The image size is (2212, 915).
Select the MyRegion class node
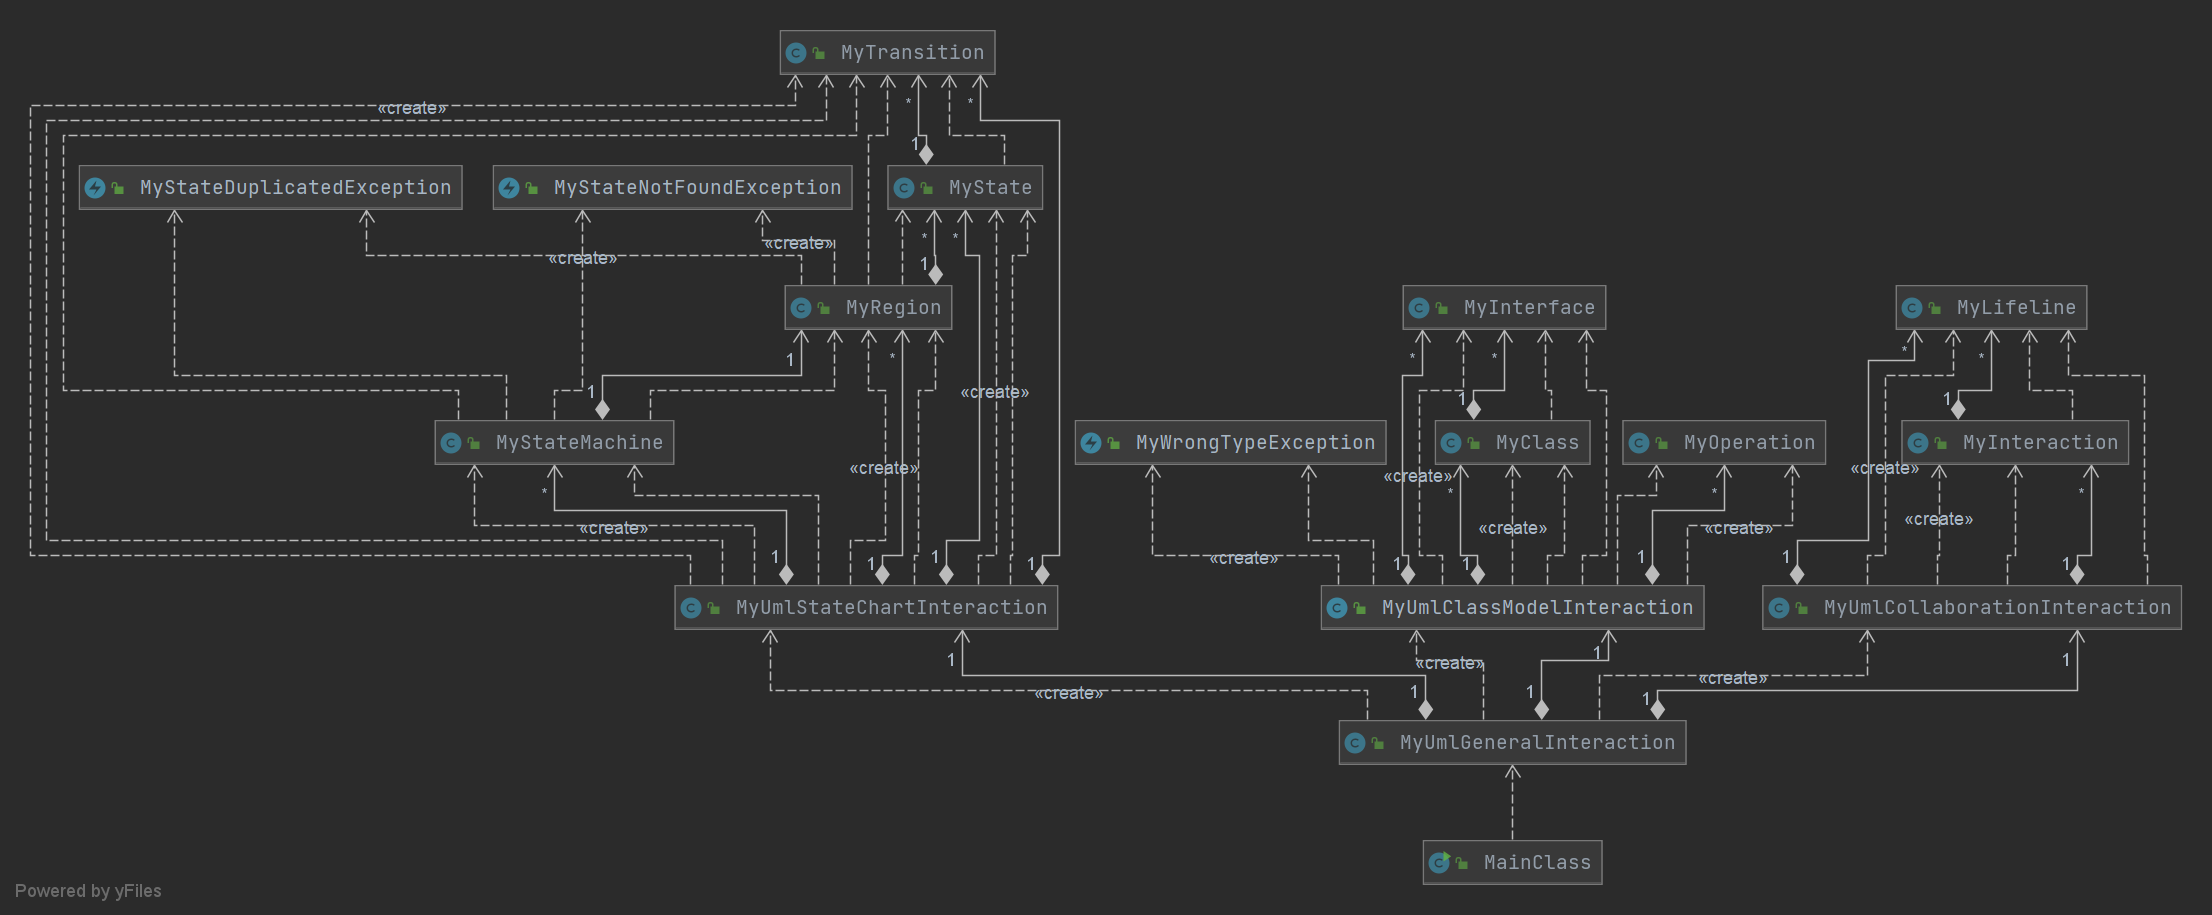click(x=868, y=308)
